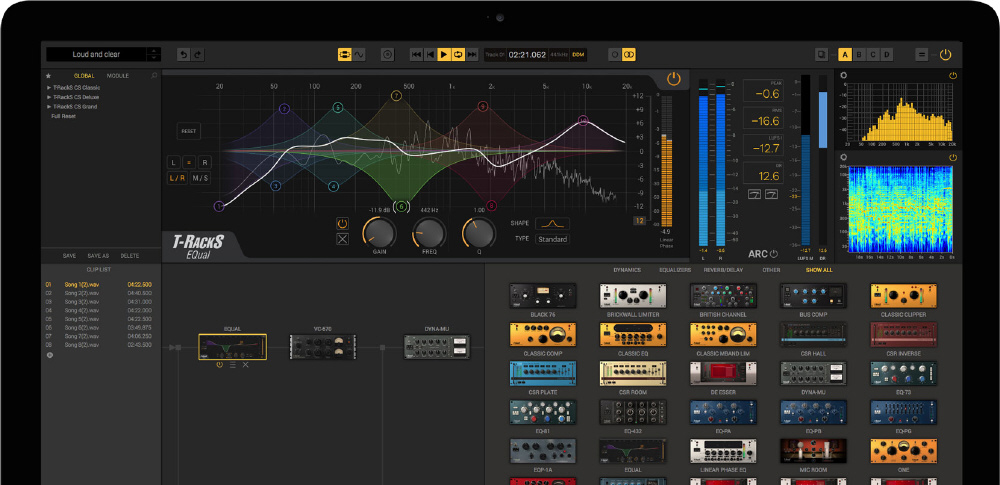Image resolution: width=1000 pixels, height=485 pixels.
Task: Click the add clip plus icon under clip list
Action: point(49,354)
